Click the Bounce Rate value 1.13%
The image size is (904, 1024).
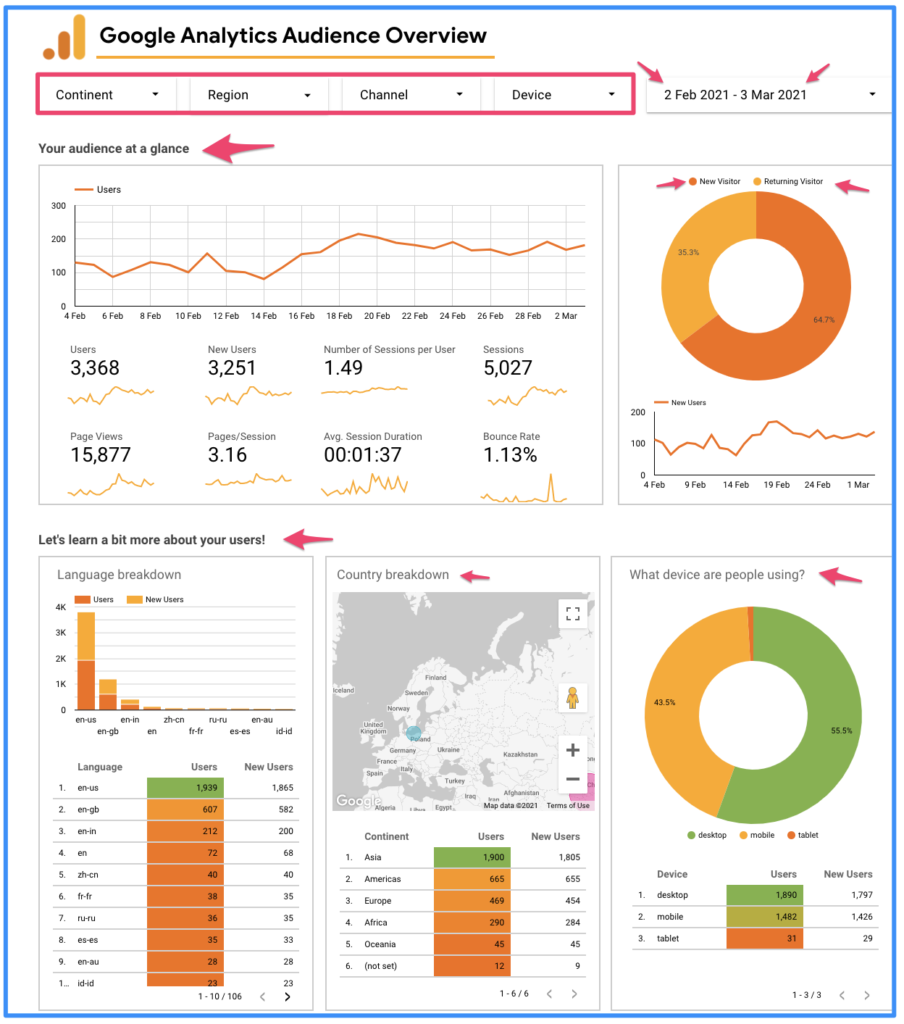pyautogui.click(x=510, y=455)
